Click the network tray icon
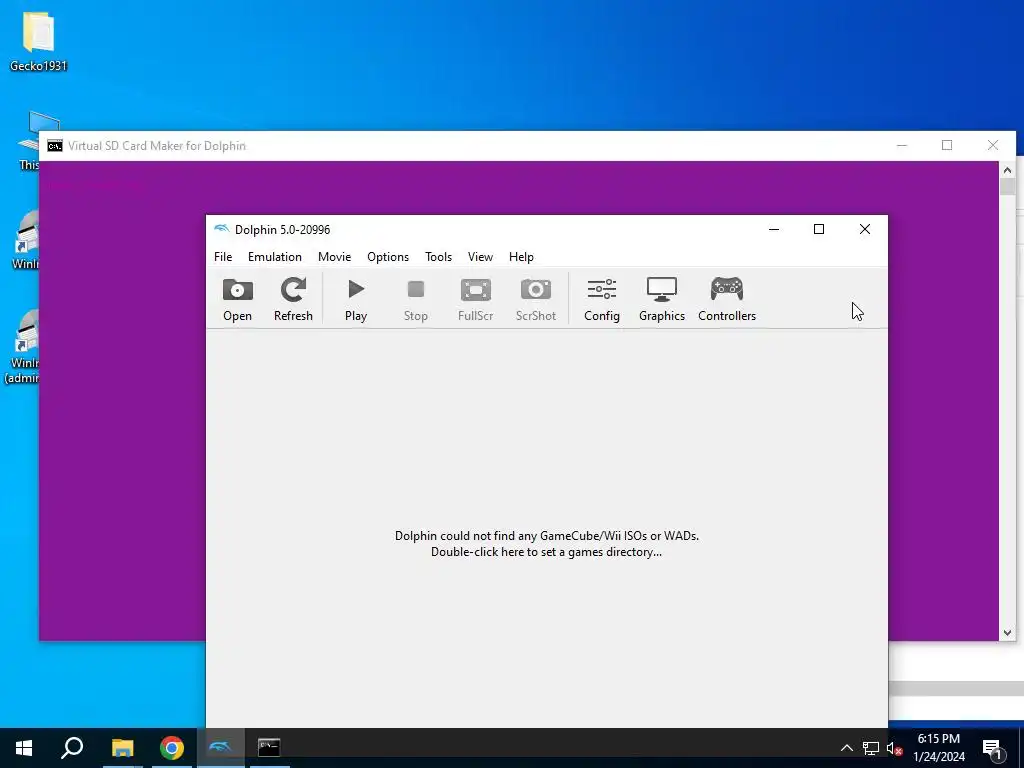 871,748
